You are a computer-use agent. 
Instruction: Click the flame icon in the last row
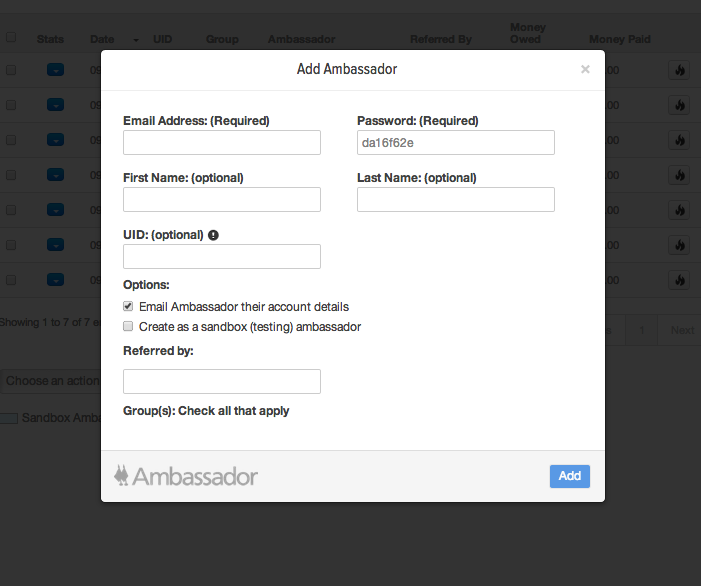pyautogui.click(x=679, y=280)
